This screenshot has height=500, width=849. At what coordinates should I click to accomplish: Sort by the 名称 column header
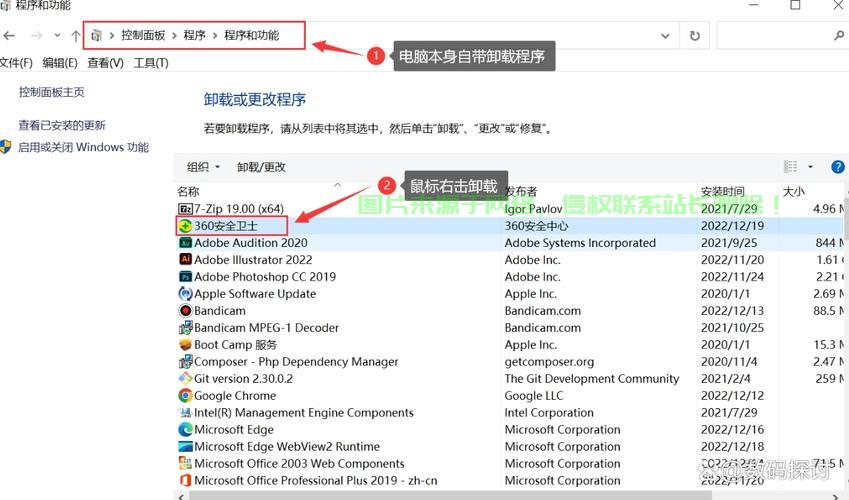coord(188,191)
